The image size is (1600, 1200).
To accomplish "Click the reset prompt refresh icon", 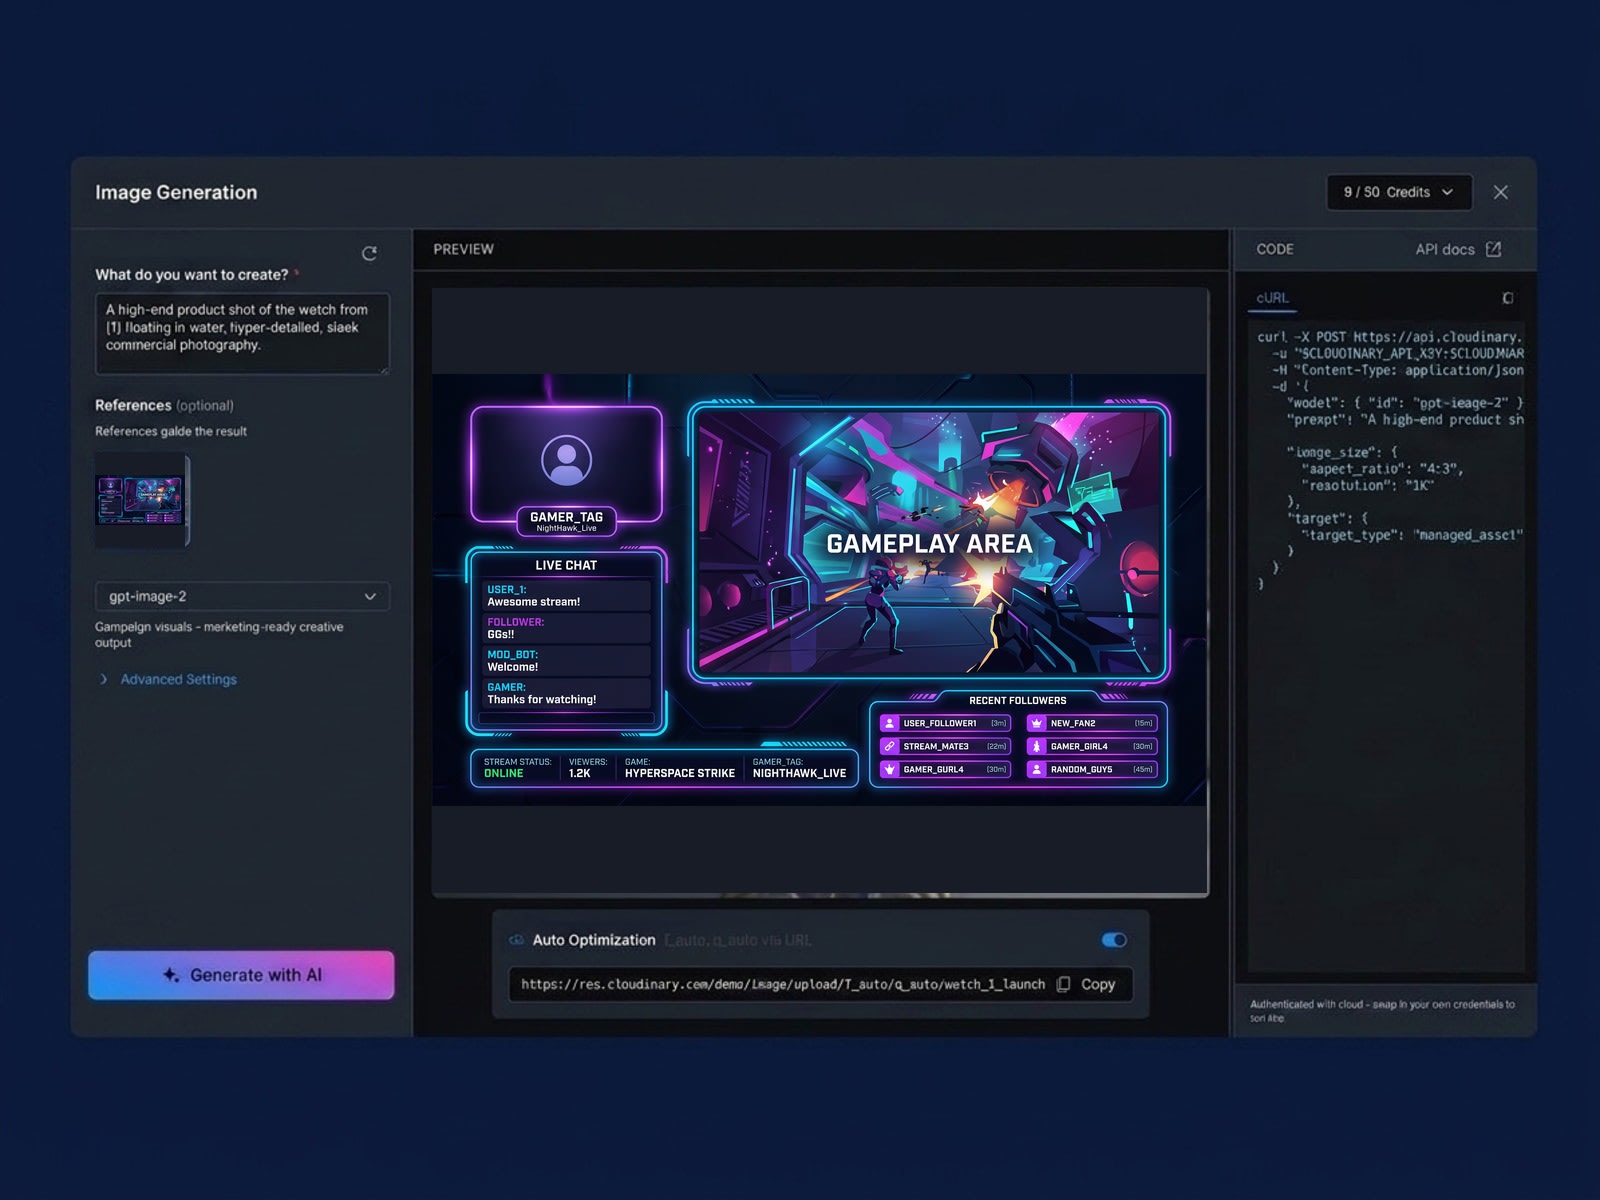I will 369,254.
